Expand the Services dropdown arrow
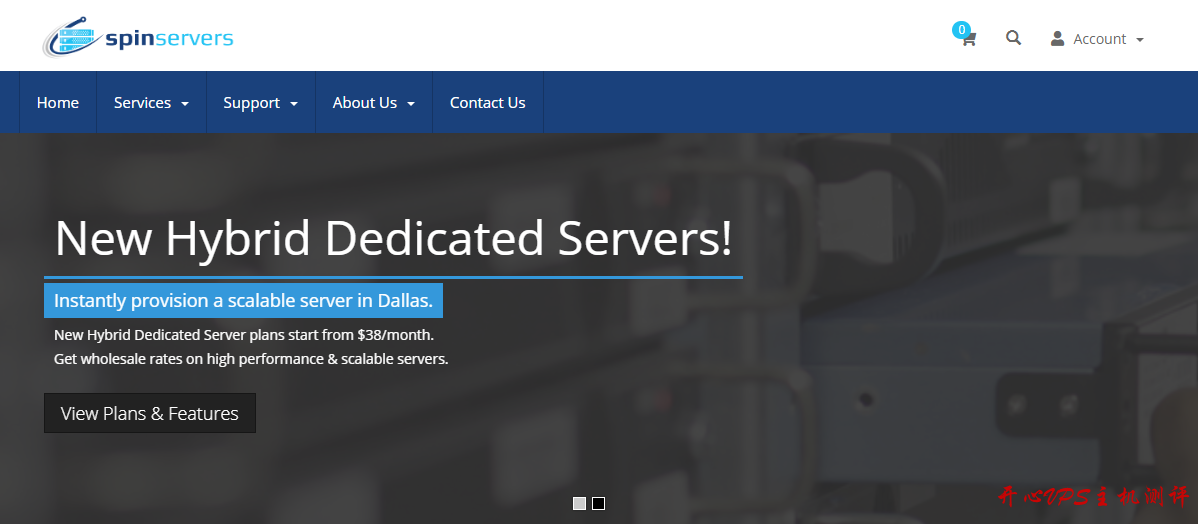The height and width of the screenshot is (524, 1198). click(x=185, y=104)
